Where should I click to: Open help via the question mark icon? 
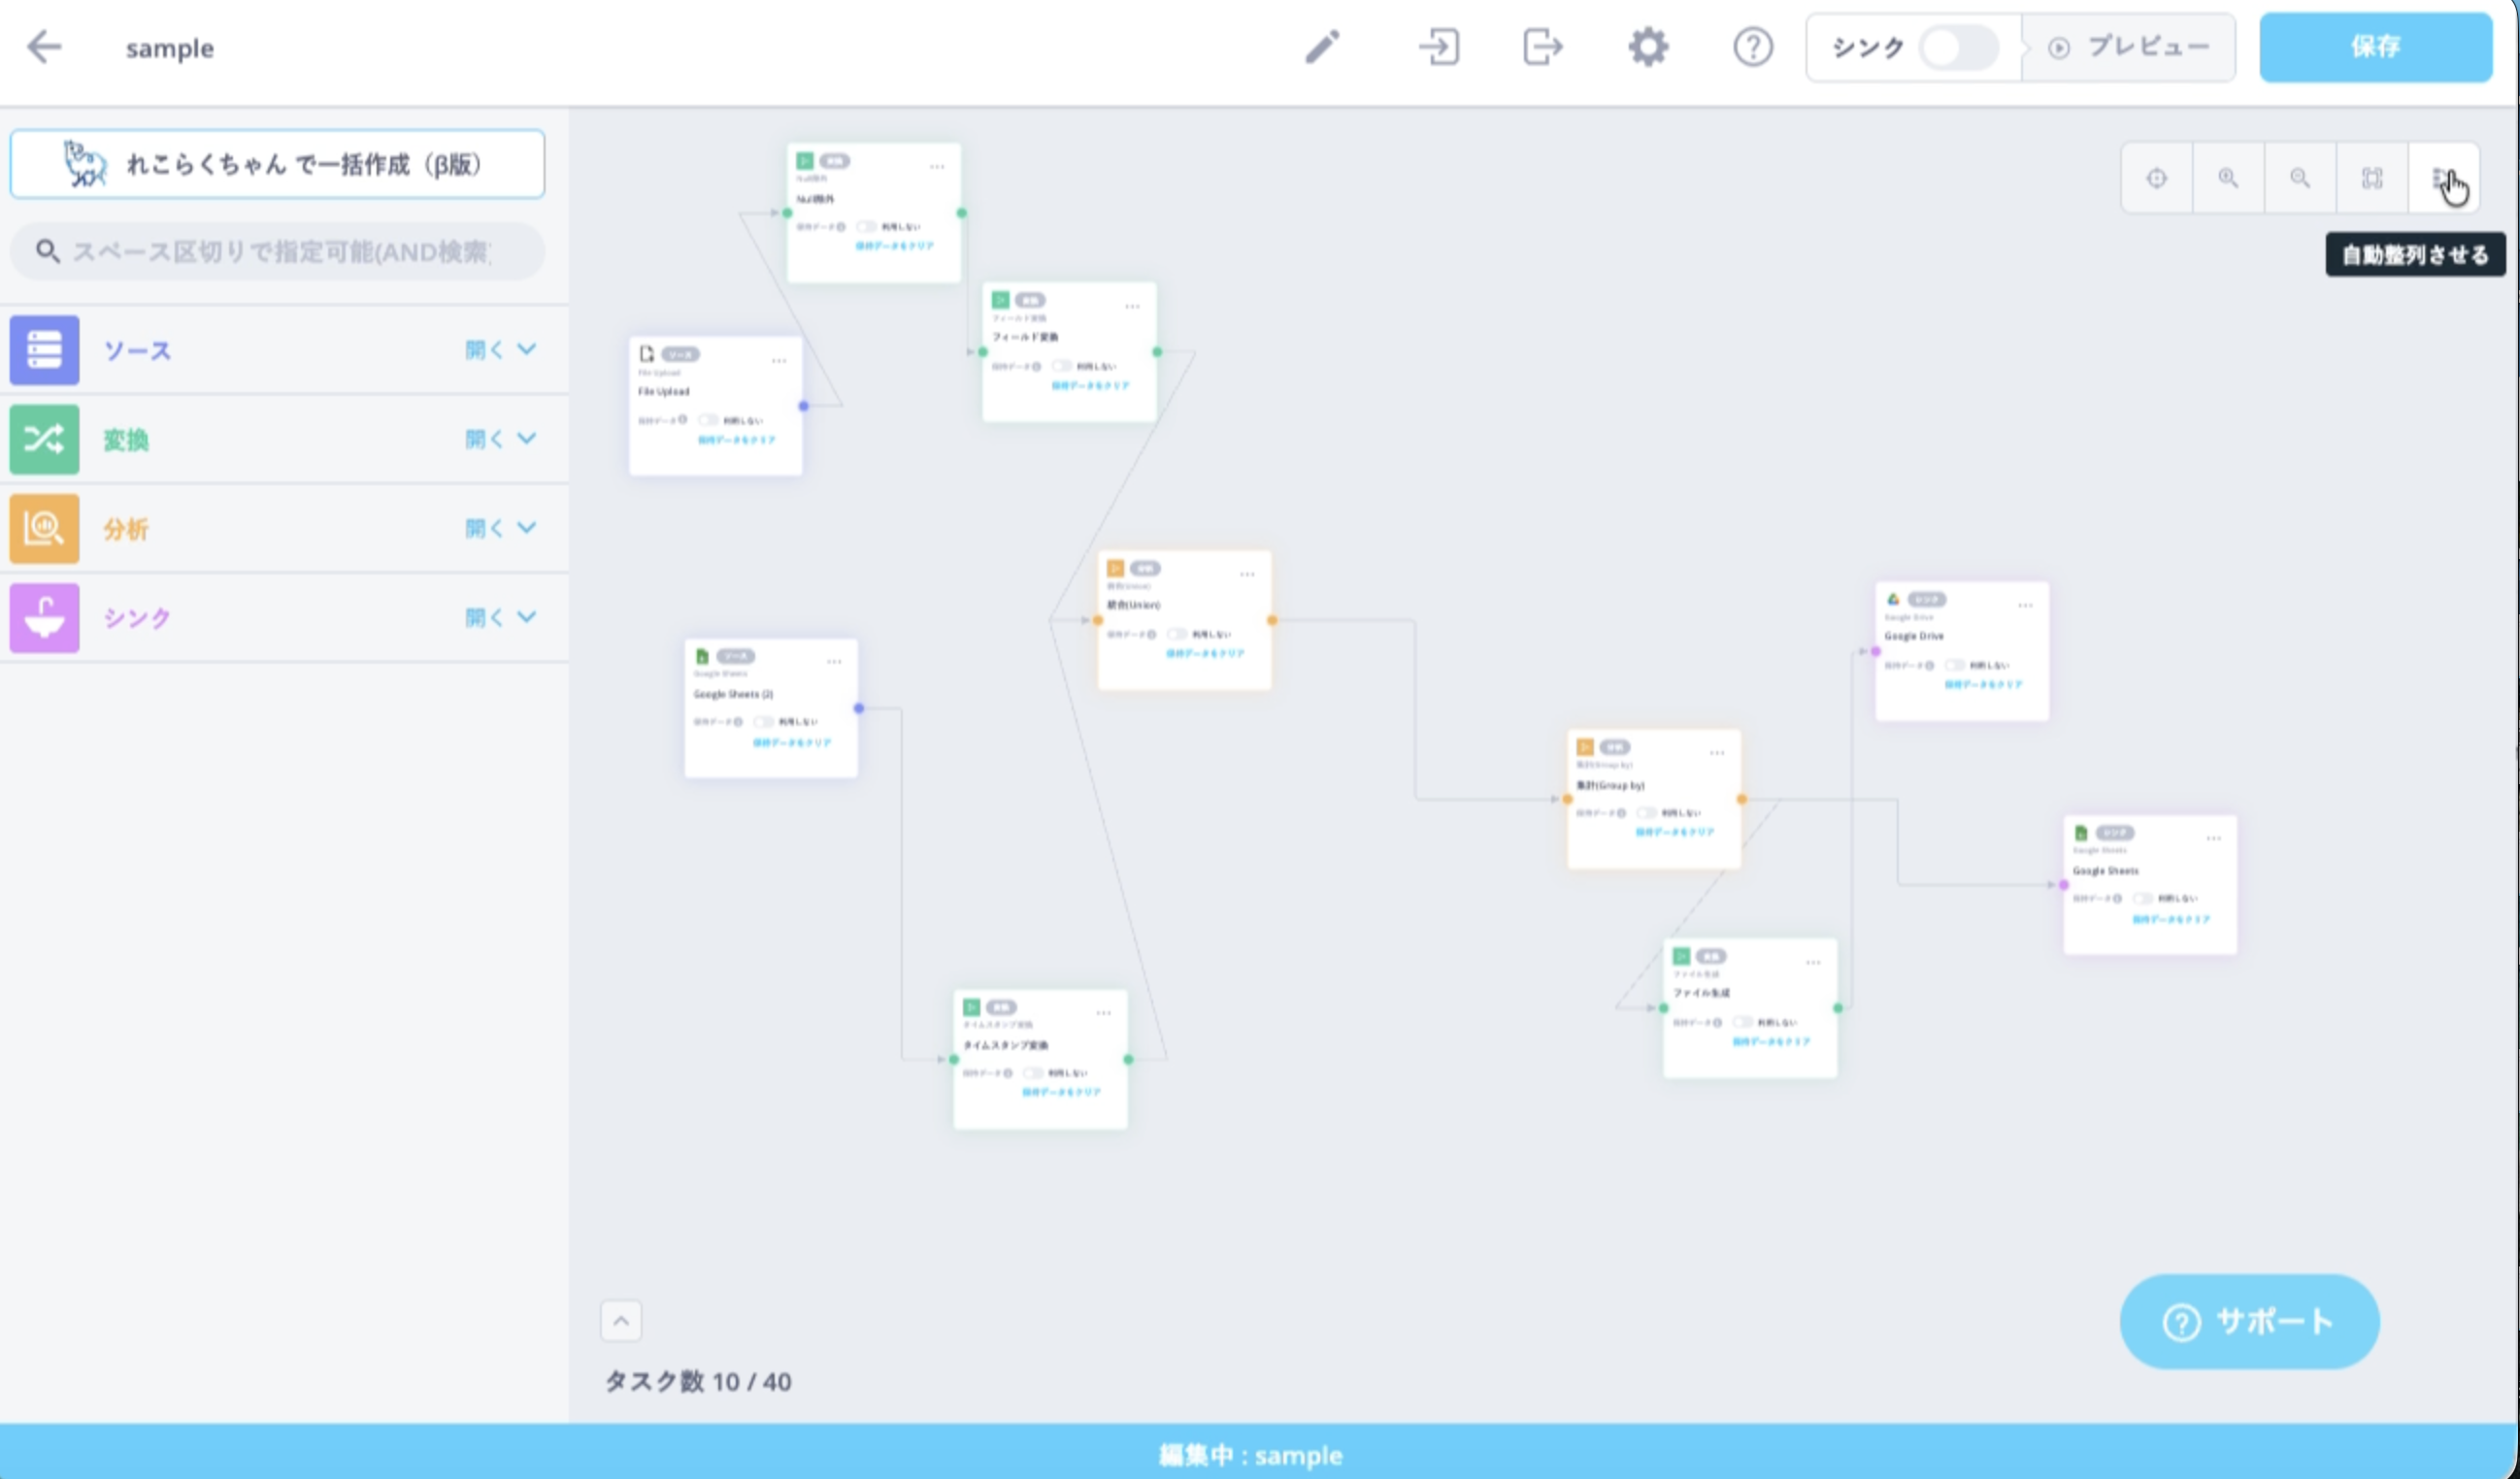pos(1752,47)
